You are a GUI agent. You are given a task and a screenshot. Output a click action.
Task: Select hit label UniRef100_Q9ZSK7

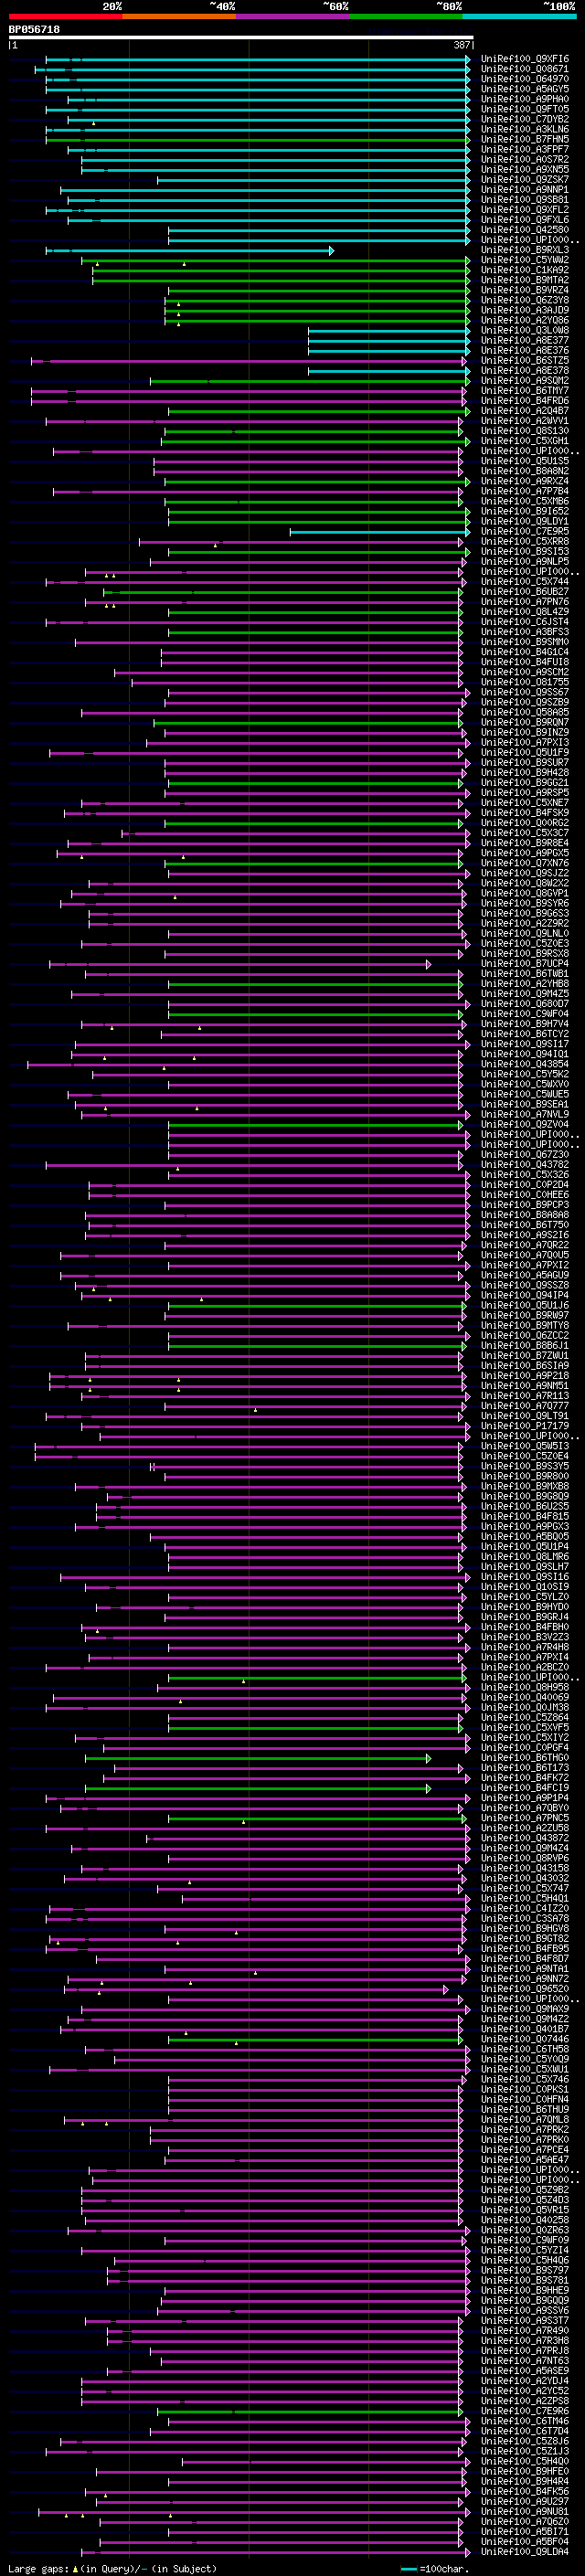pyautogui.click(x=525, y=180)
